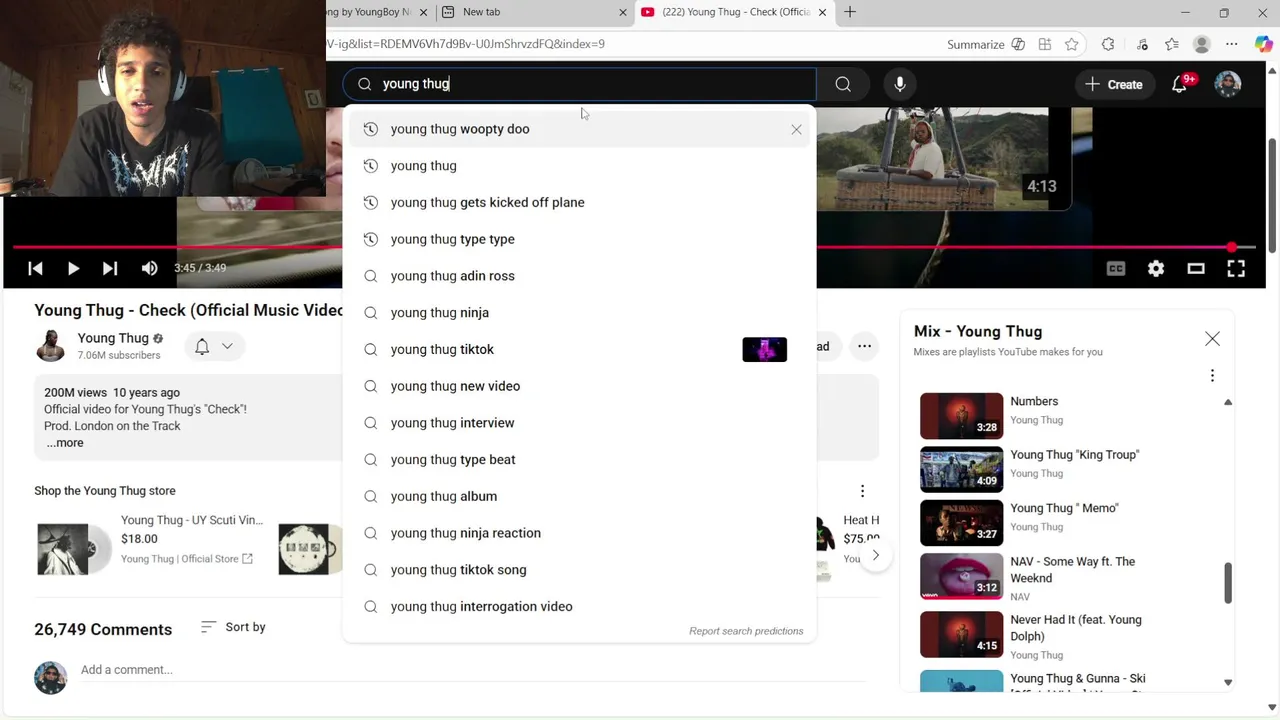Image resolution: width=1280 pixels, height=720 pixels.
Task: Choose the 'young thug tiktok' suggestion
Action: click(579, 349)
